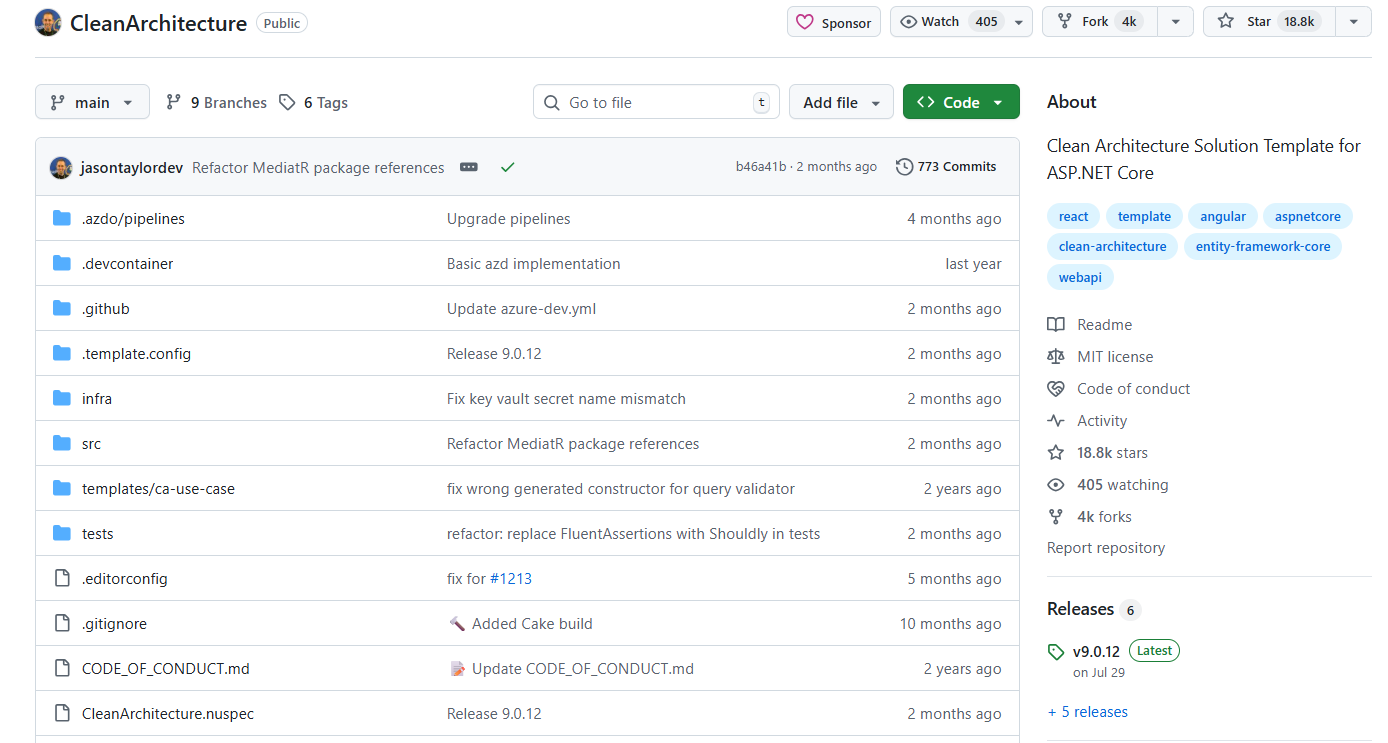Open CleanArchitecture.nuspec file name
The image size is (1388, 743).
point(168,713)
